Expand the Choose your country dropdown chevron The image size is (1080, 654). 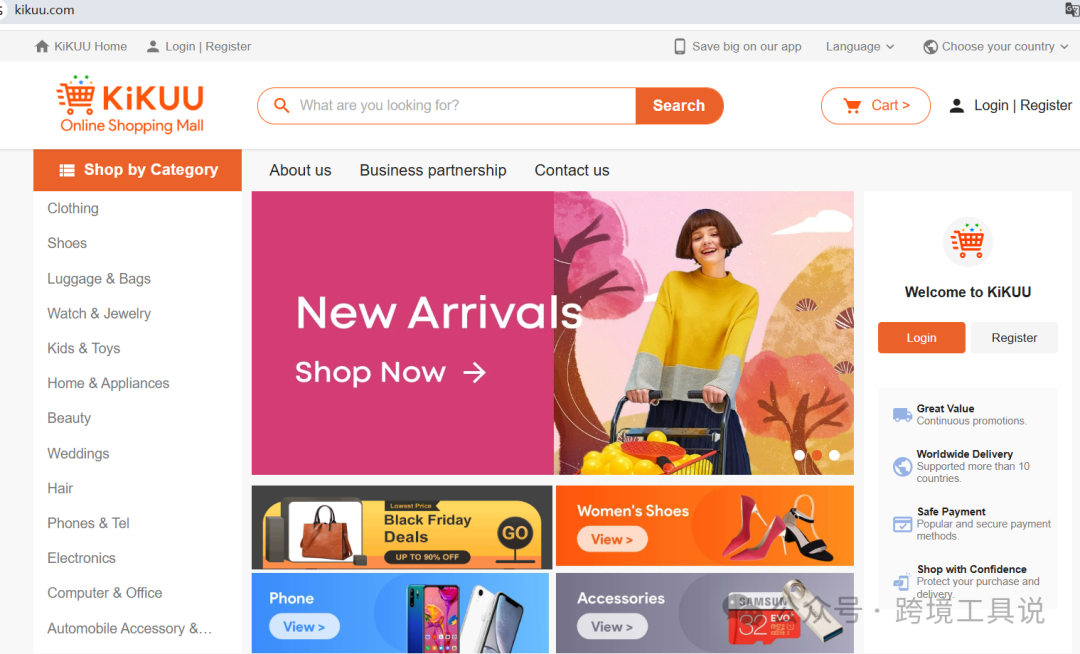click(1064, 47)
